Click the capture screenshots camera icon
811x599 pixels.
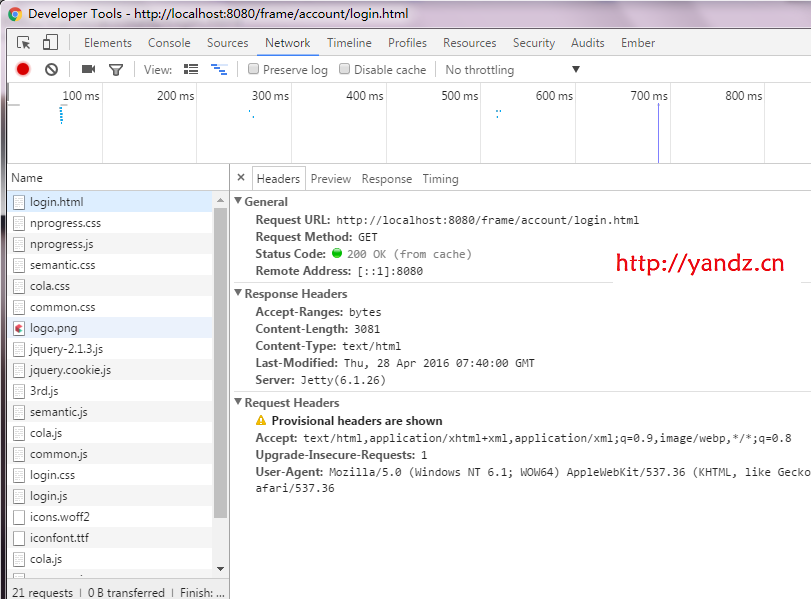point(88,69)
